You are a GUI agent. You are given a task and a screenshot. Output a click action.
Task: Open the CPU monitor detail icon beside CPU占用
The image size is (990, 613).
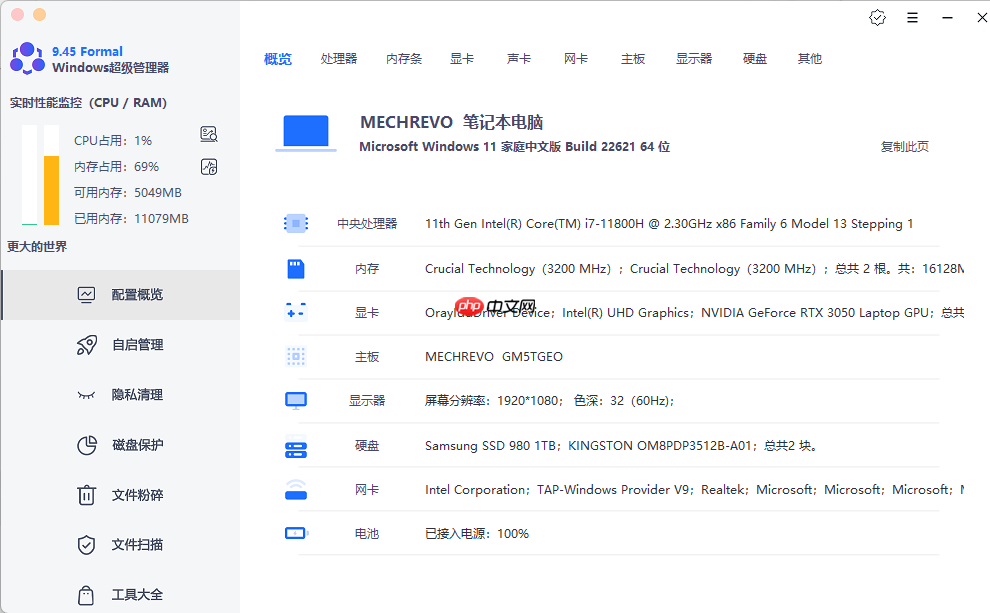pos(208,133)
